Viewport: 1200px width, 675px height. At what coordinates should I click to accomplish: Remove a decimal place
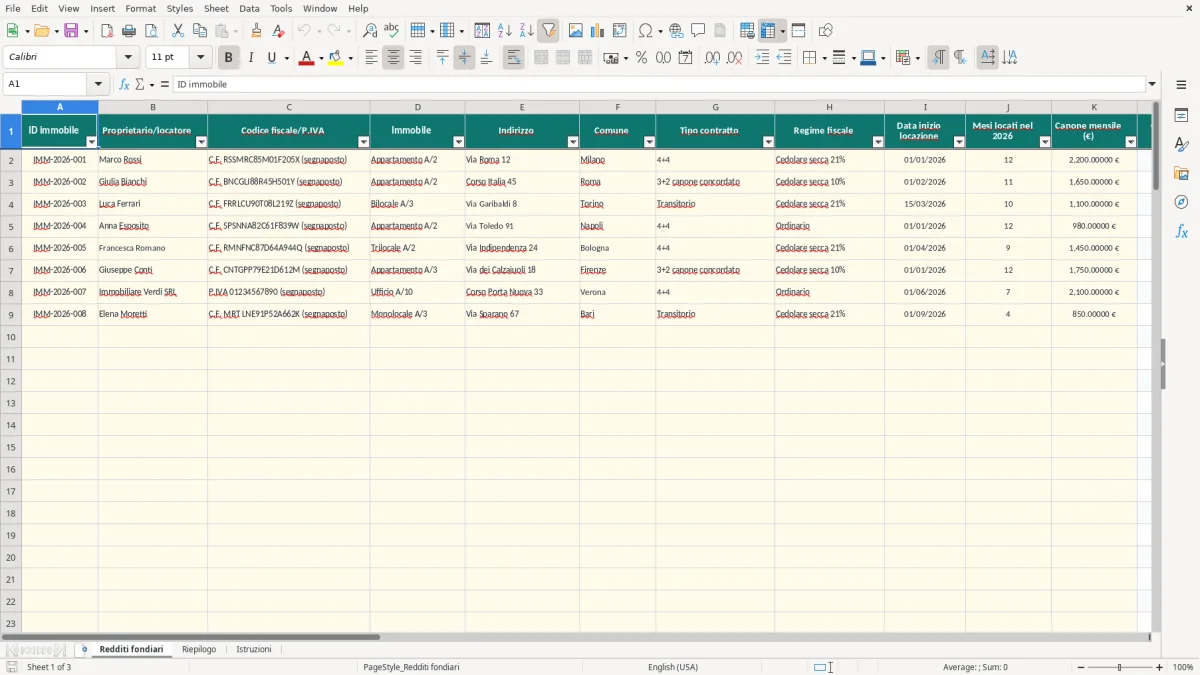(x=734, y=58)
